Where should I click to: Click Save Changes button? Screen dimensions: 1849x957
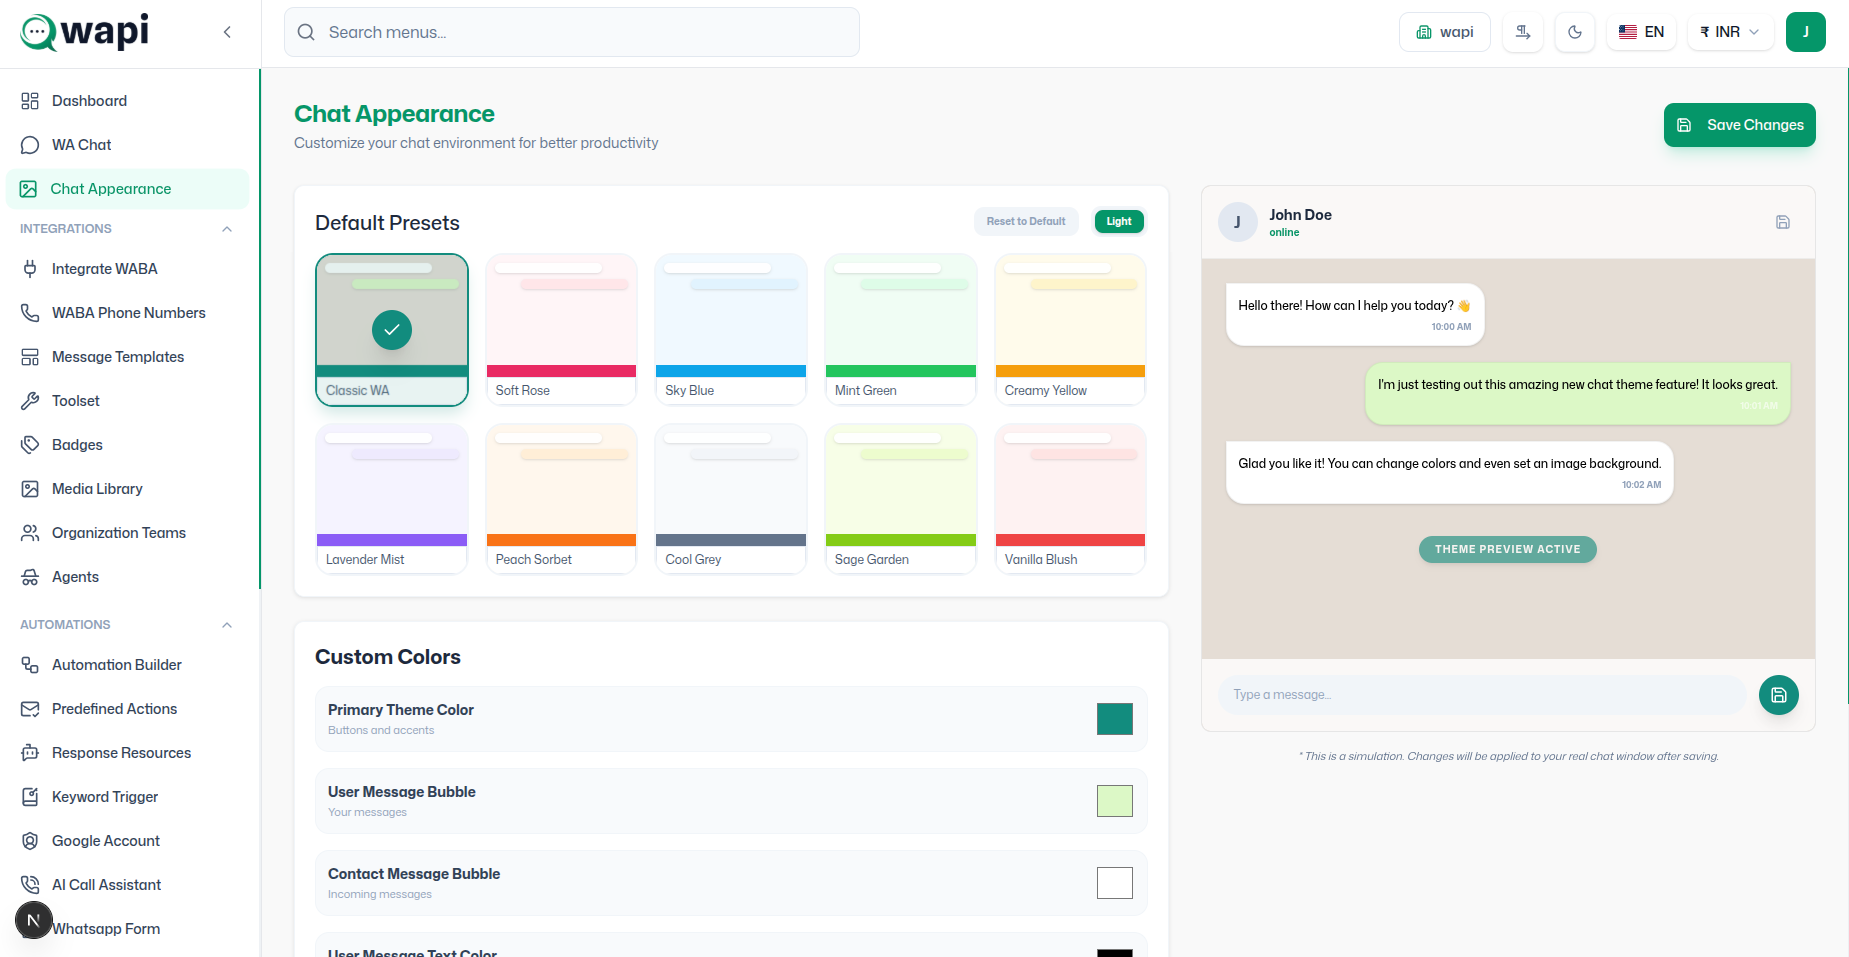1739,125
